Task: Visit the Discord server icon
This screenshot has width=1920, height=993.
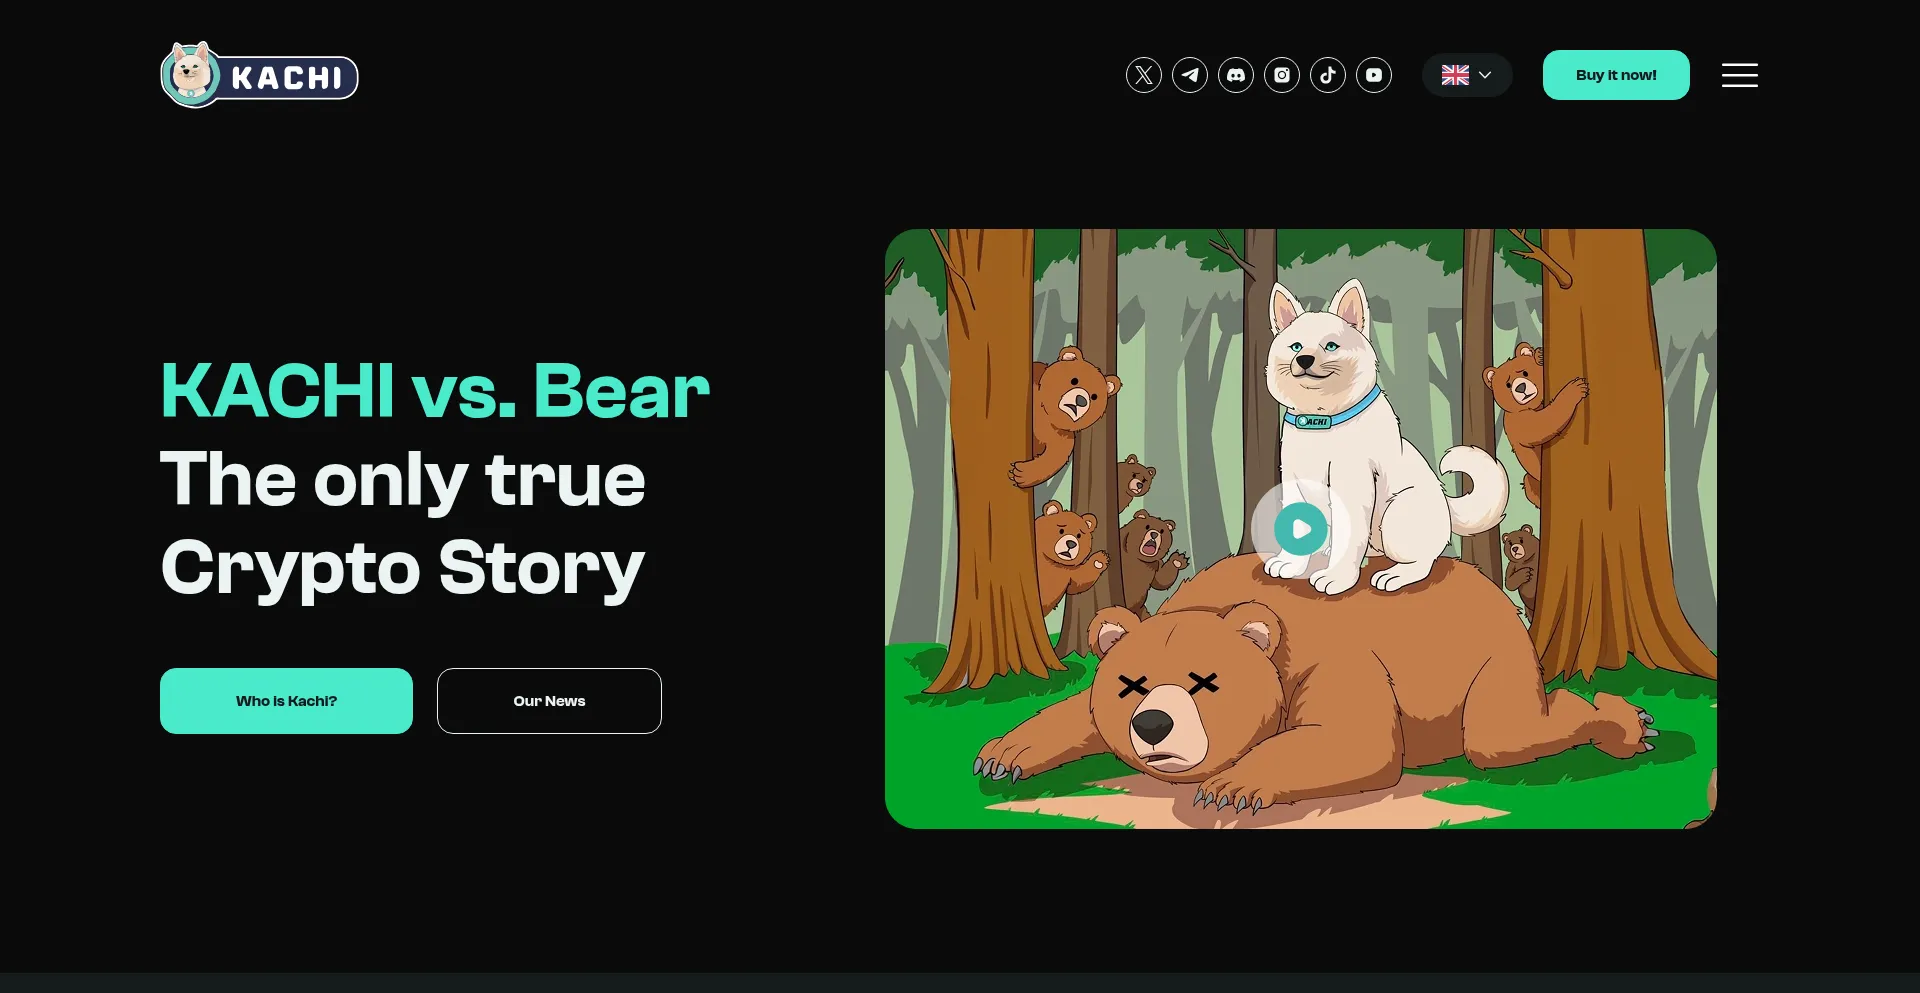Action: [x=1236, y=75]
